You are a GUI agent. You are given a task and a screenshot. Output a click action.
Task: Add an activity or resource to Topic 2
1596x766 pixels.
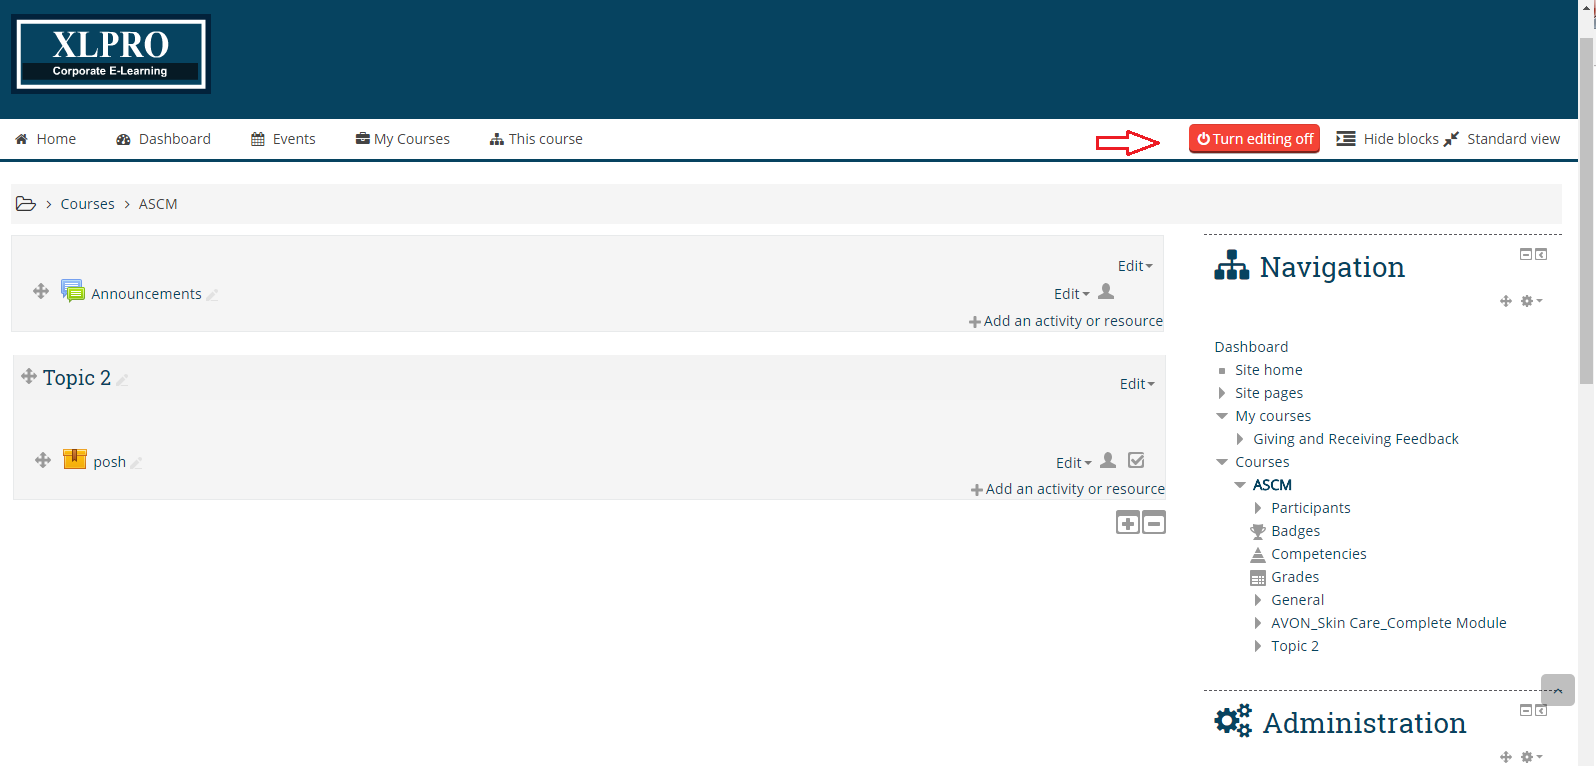coord(1067,489)
